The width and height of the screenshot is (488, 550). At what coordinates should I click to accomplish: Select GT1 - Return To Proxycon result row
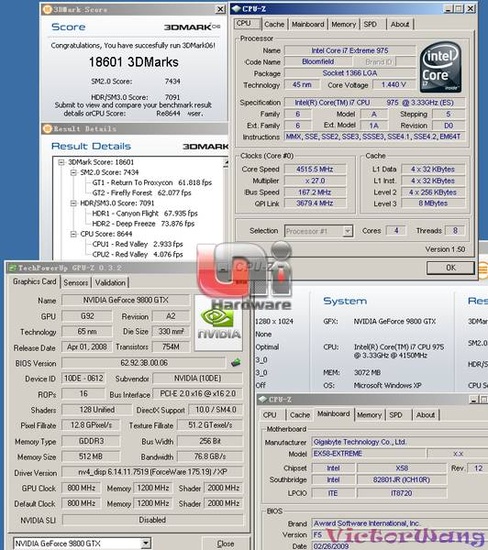(x=152, y=182)
